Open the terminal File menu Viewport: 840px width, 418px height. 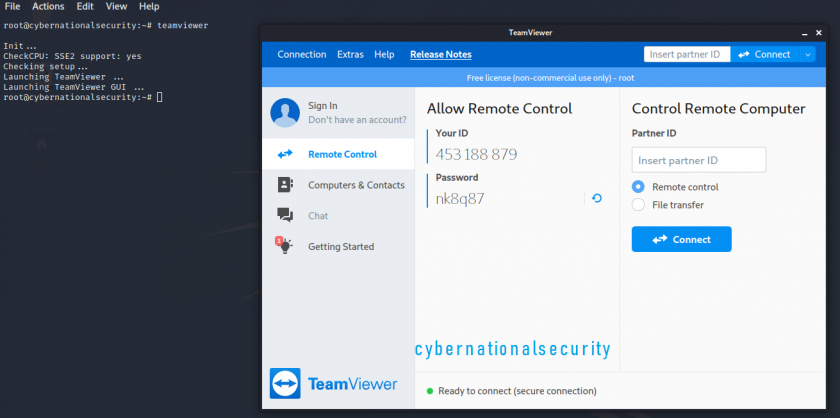[12, 6]
